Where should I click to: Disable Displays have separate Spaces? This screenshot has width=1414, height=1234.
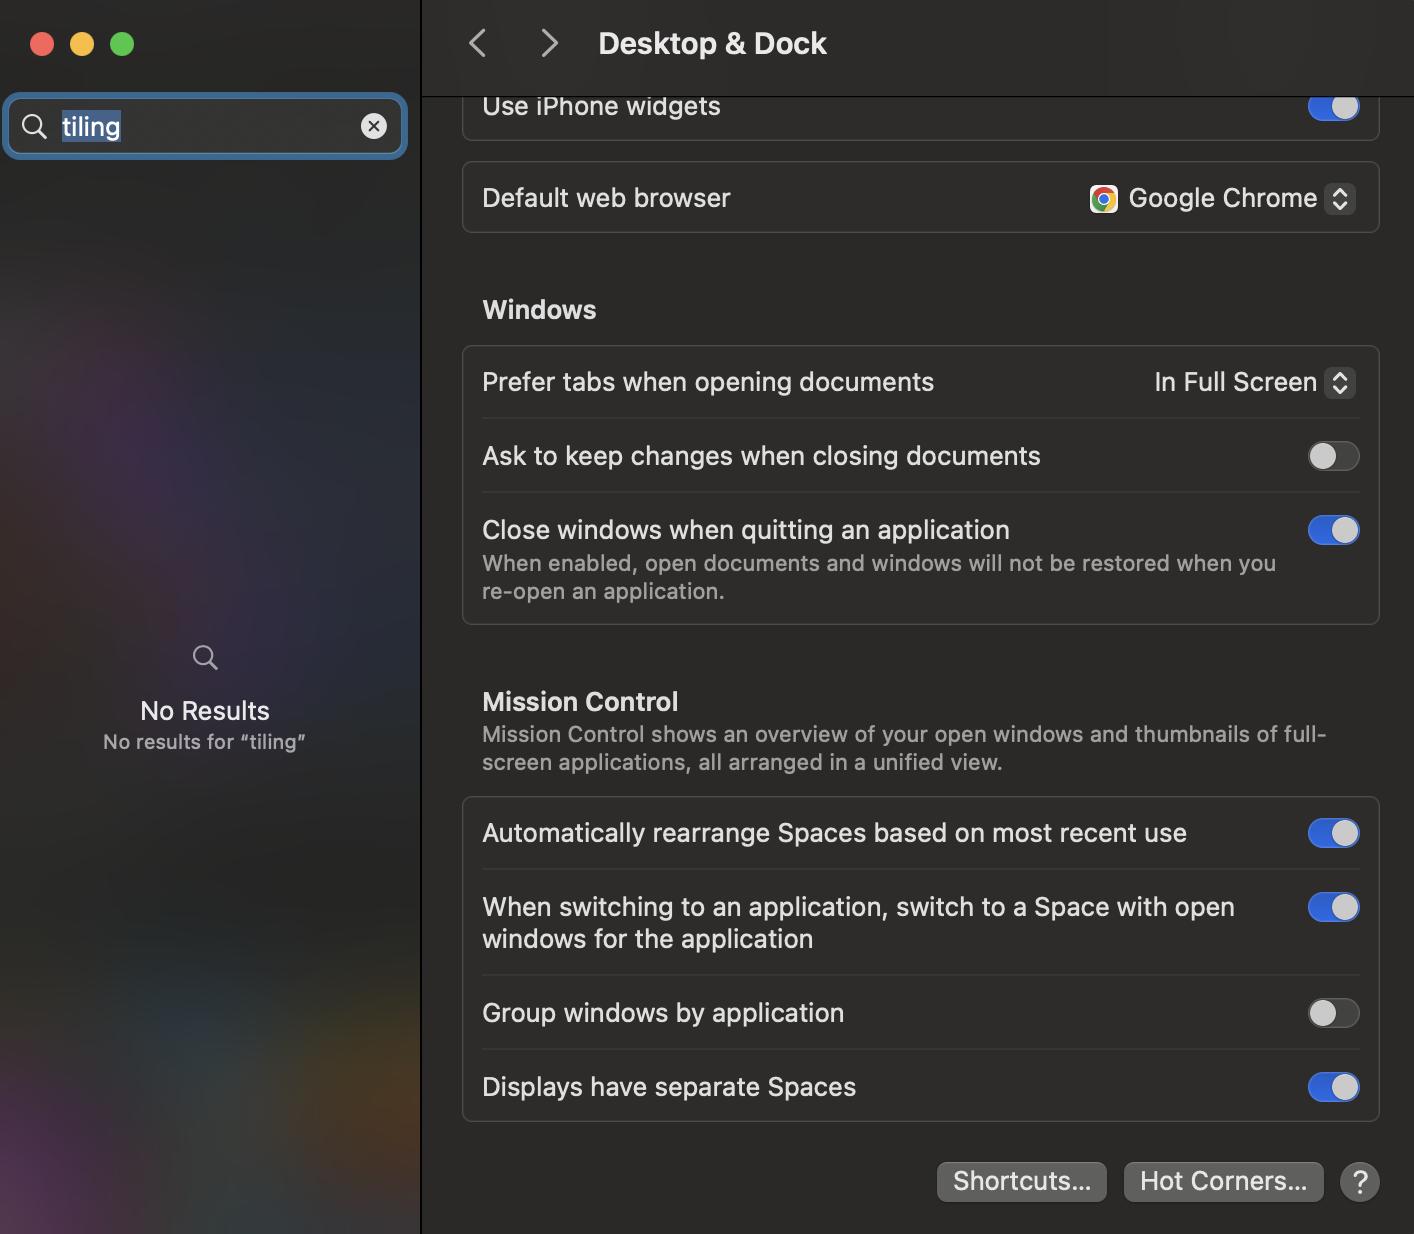(1334, 1087)
